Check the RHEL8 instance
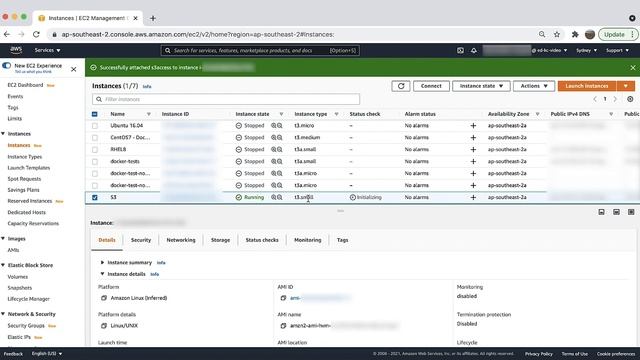This screenshot has width=640, height=360. click(95, 149)
